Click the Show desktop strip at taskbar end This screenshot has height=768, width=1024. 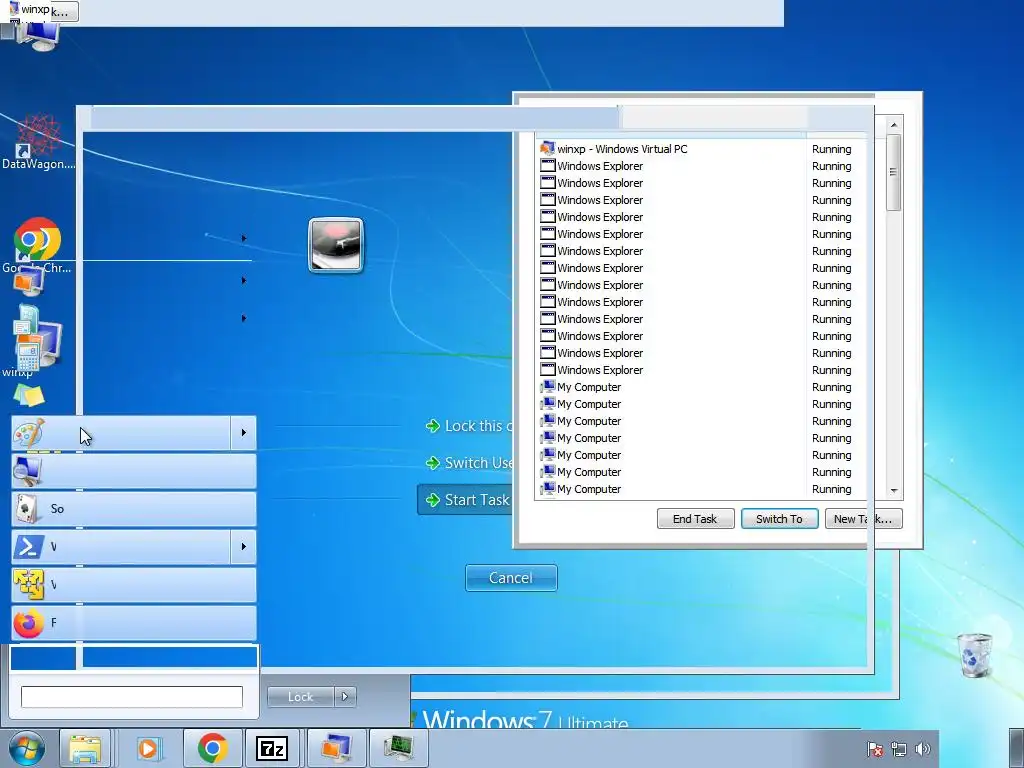[x=1017, y=748]
